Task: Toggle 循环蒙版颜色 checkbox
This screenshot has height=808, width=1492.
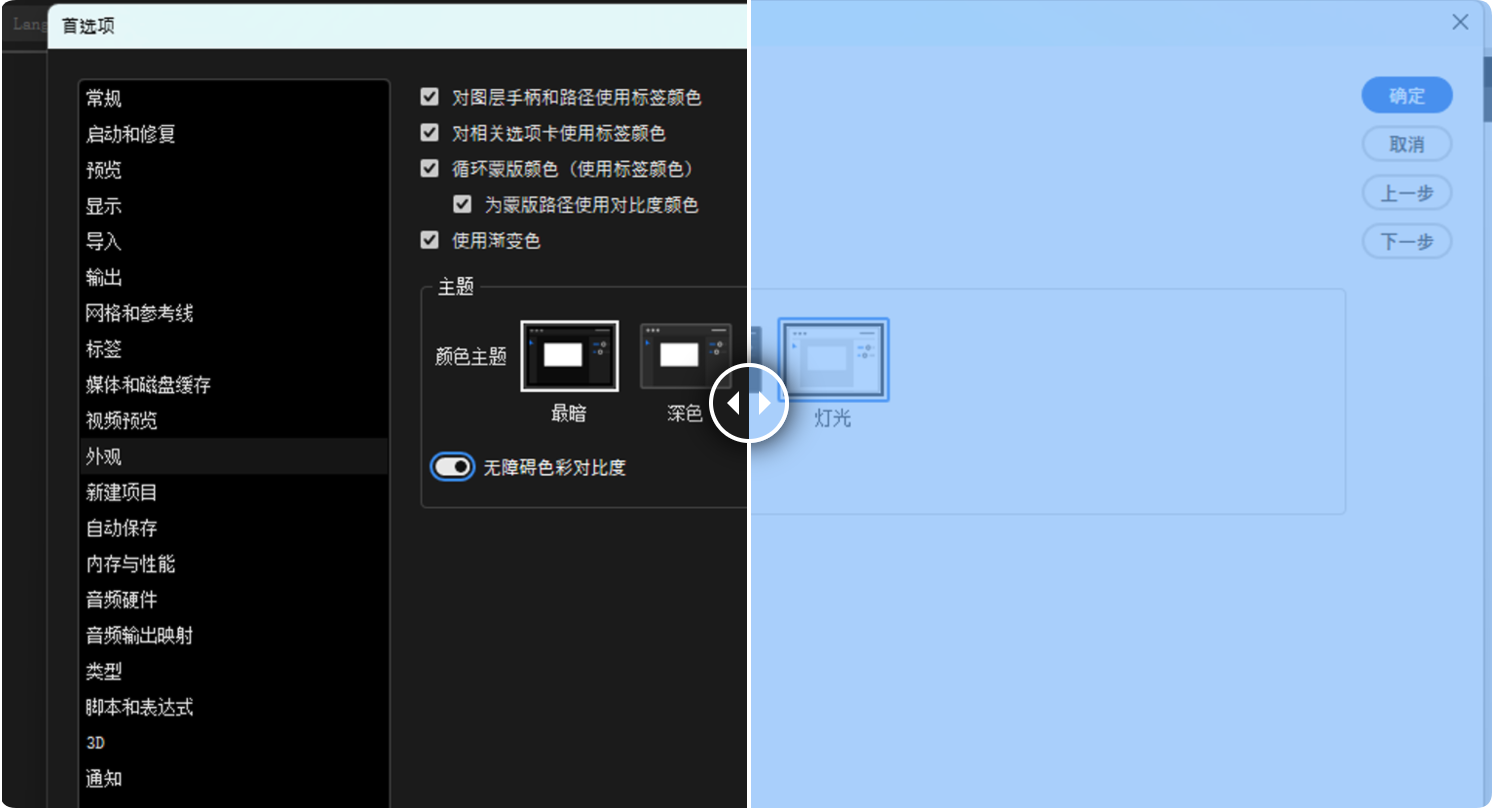Action: click(430, 169)
